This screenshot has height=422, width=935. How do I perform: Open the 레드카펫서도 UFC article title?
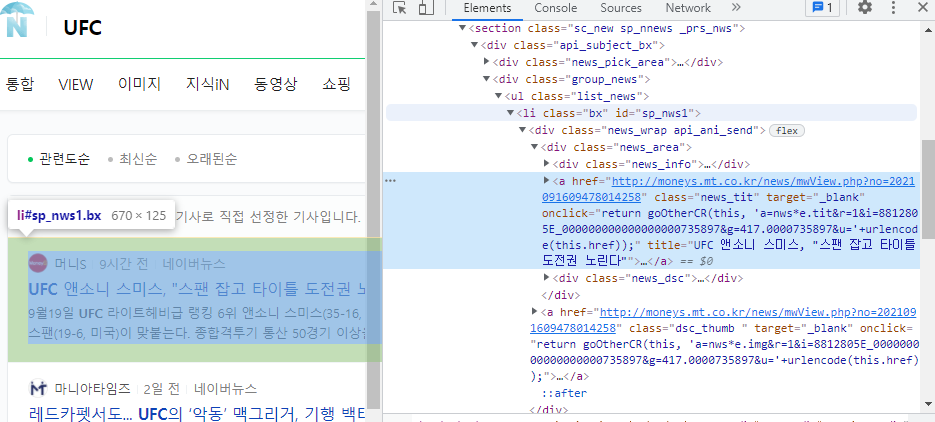click(x=197, y=412)
